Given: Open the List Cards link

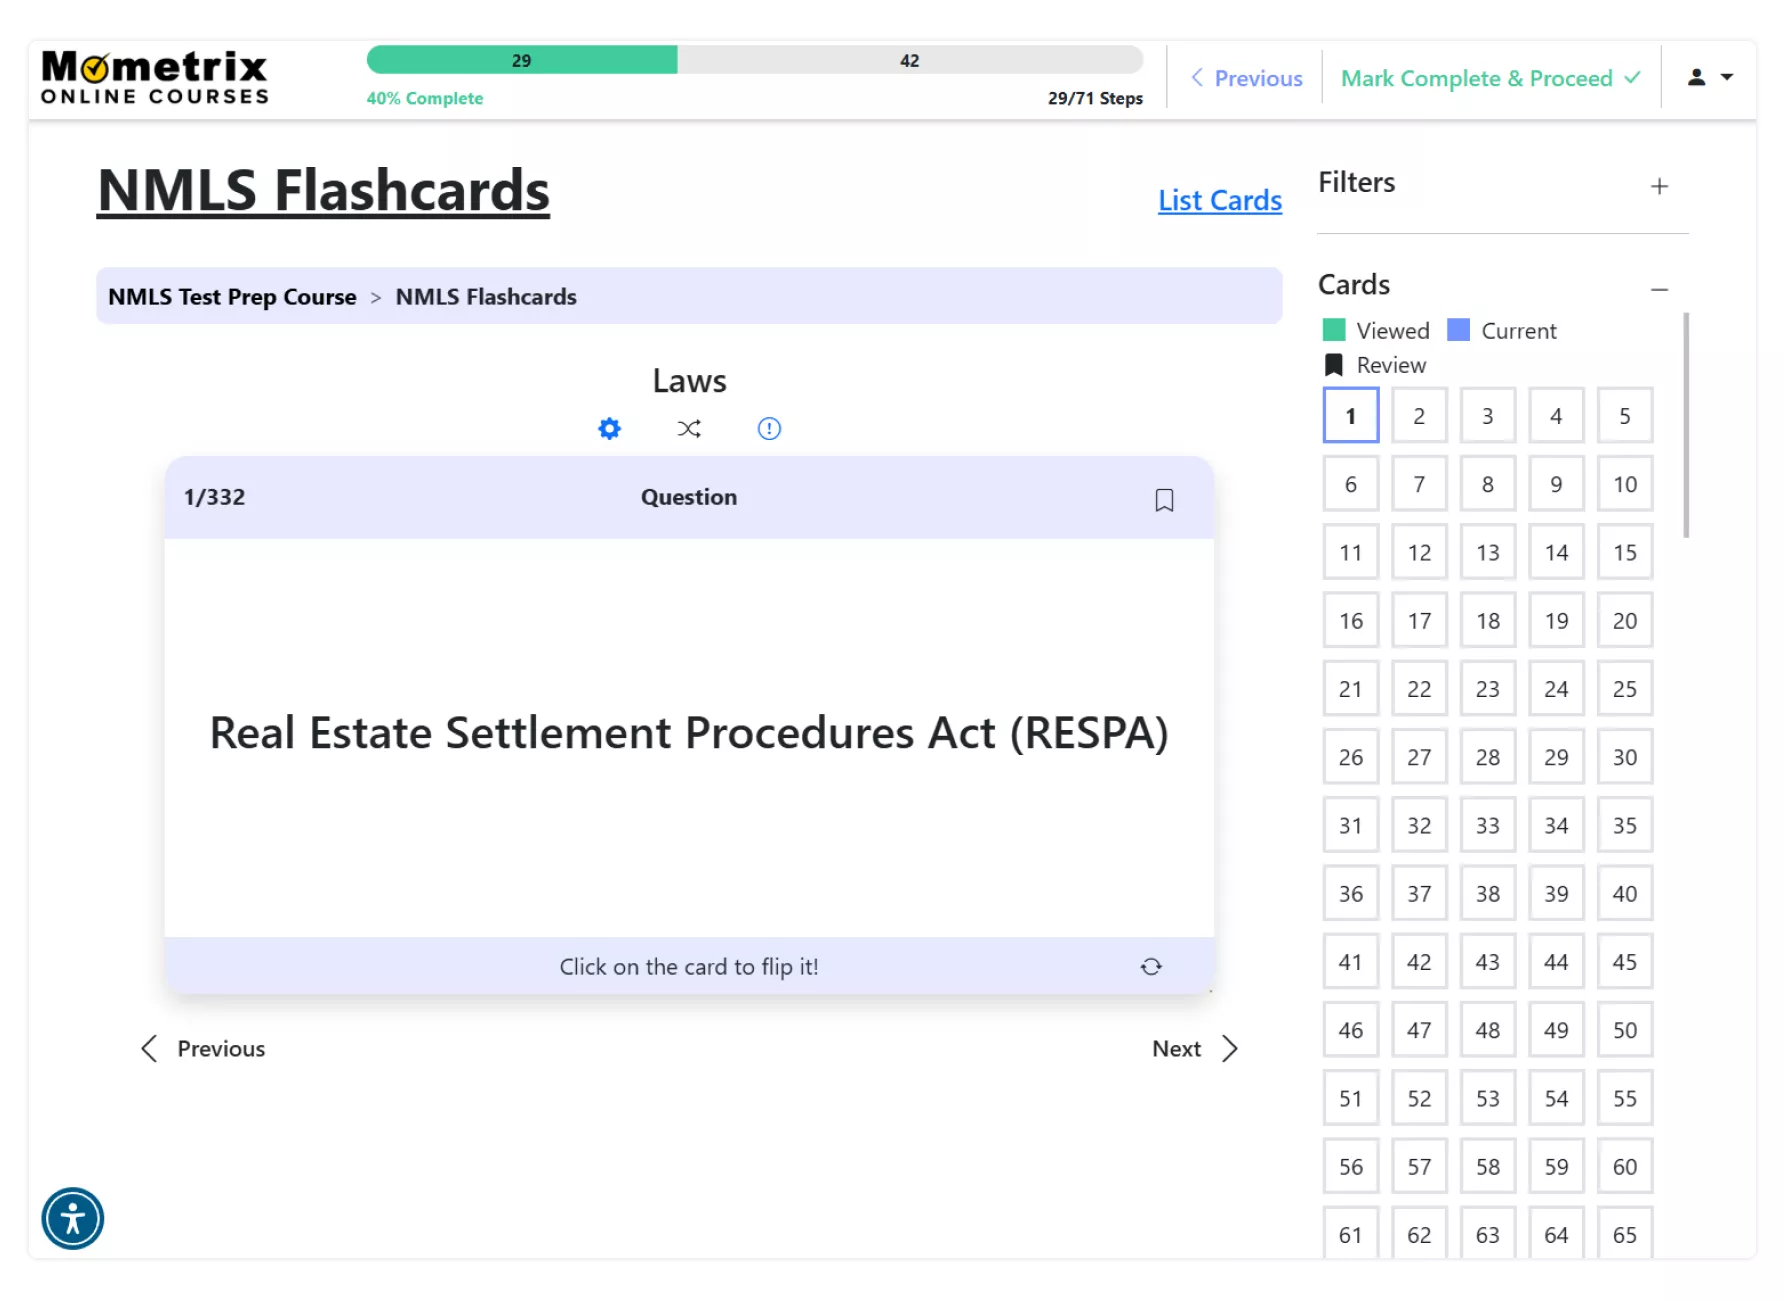Looking at the screenshot, I should [x=1219, y=200].
